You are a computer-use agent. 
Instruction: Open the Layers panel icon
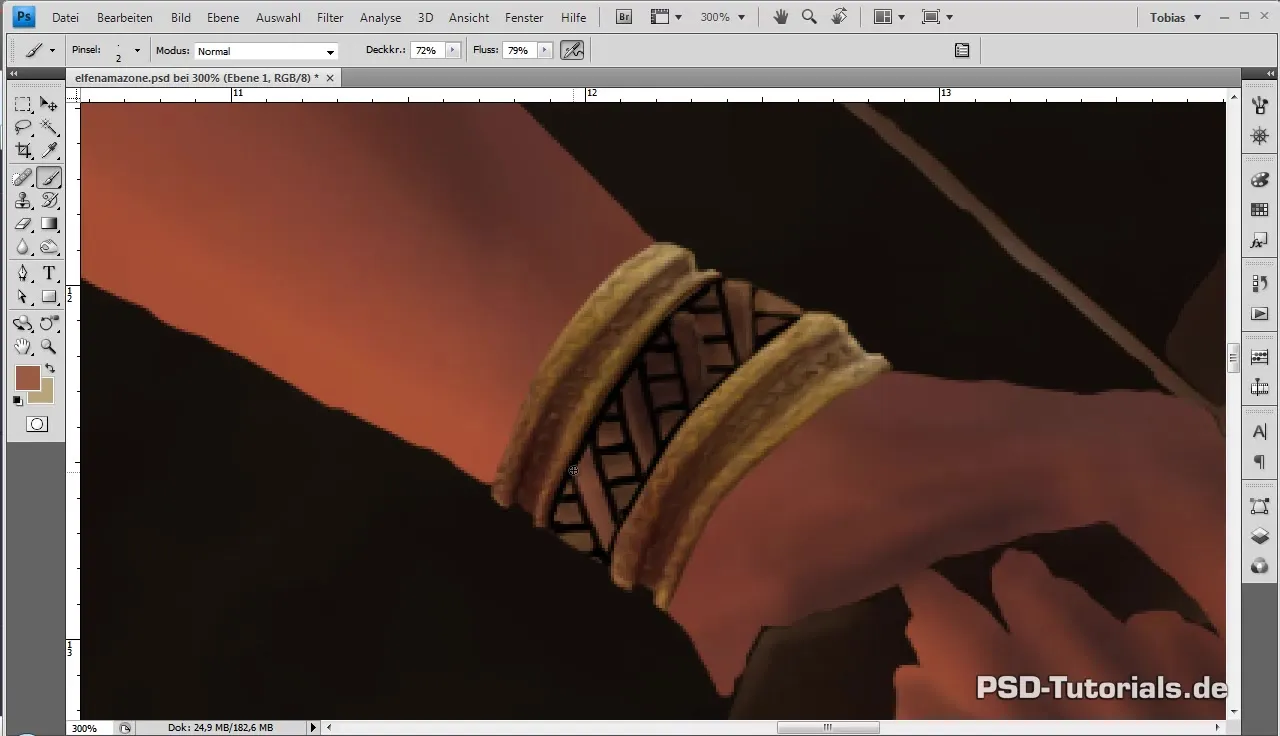click(x=1260, y=536)
